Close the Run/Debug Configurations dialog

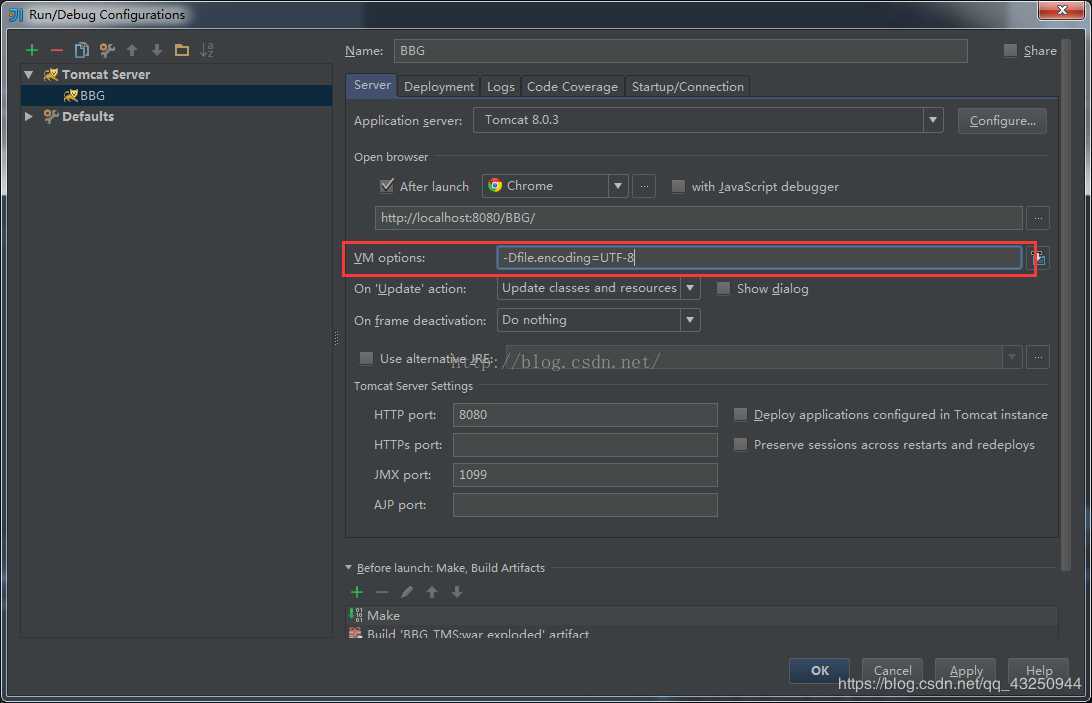click(1061, 10)
